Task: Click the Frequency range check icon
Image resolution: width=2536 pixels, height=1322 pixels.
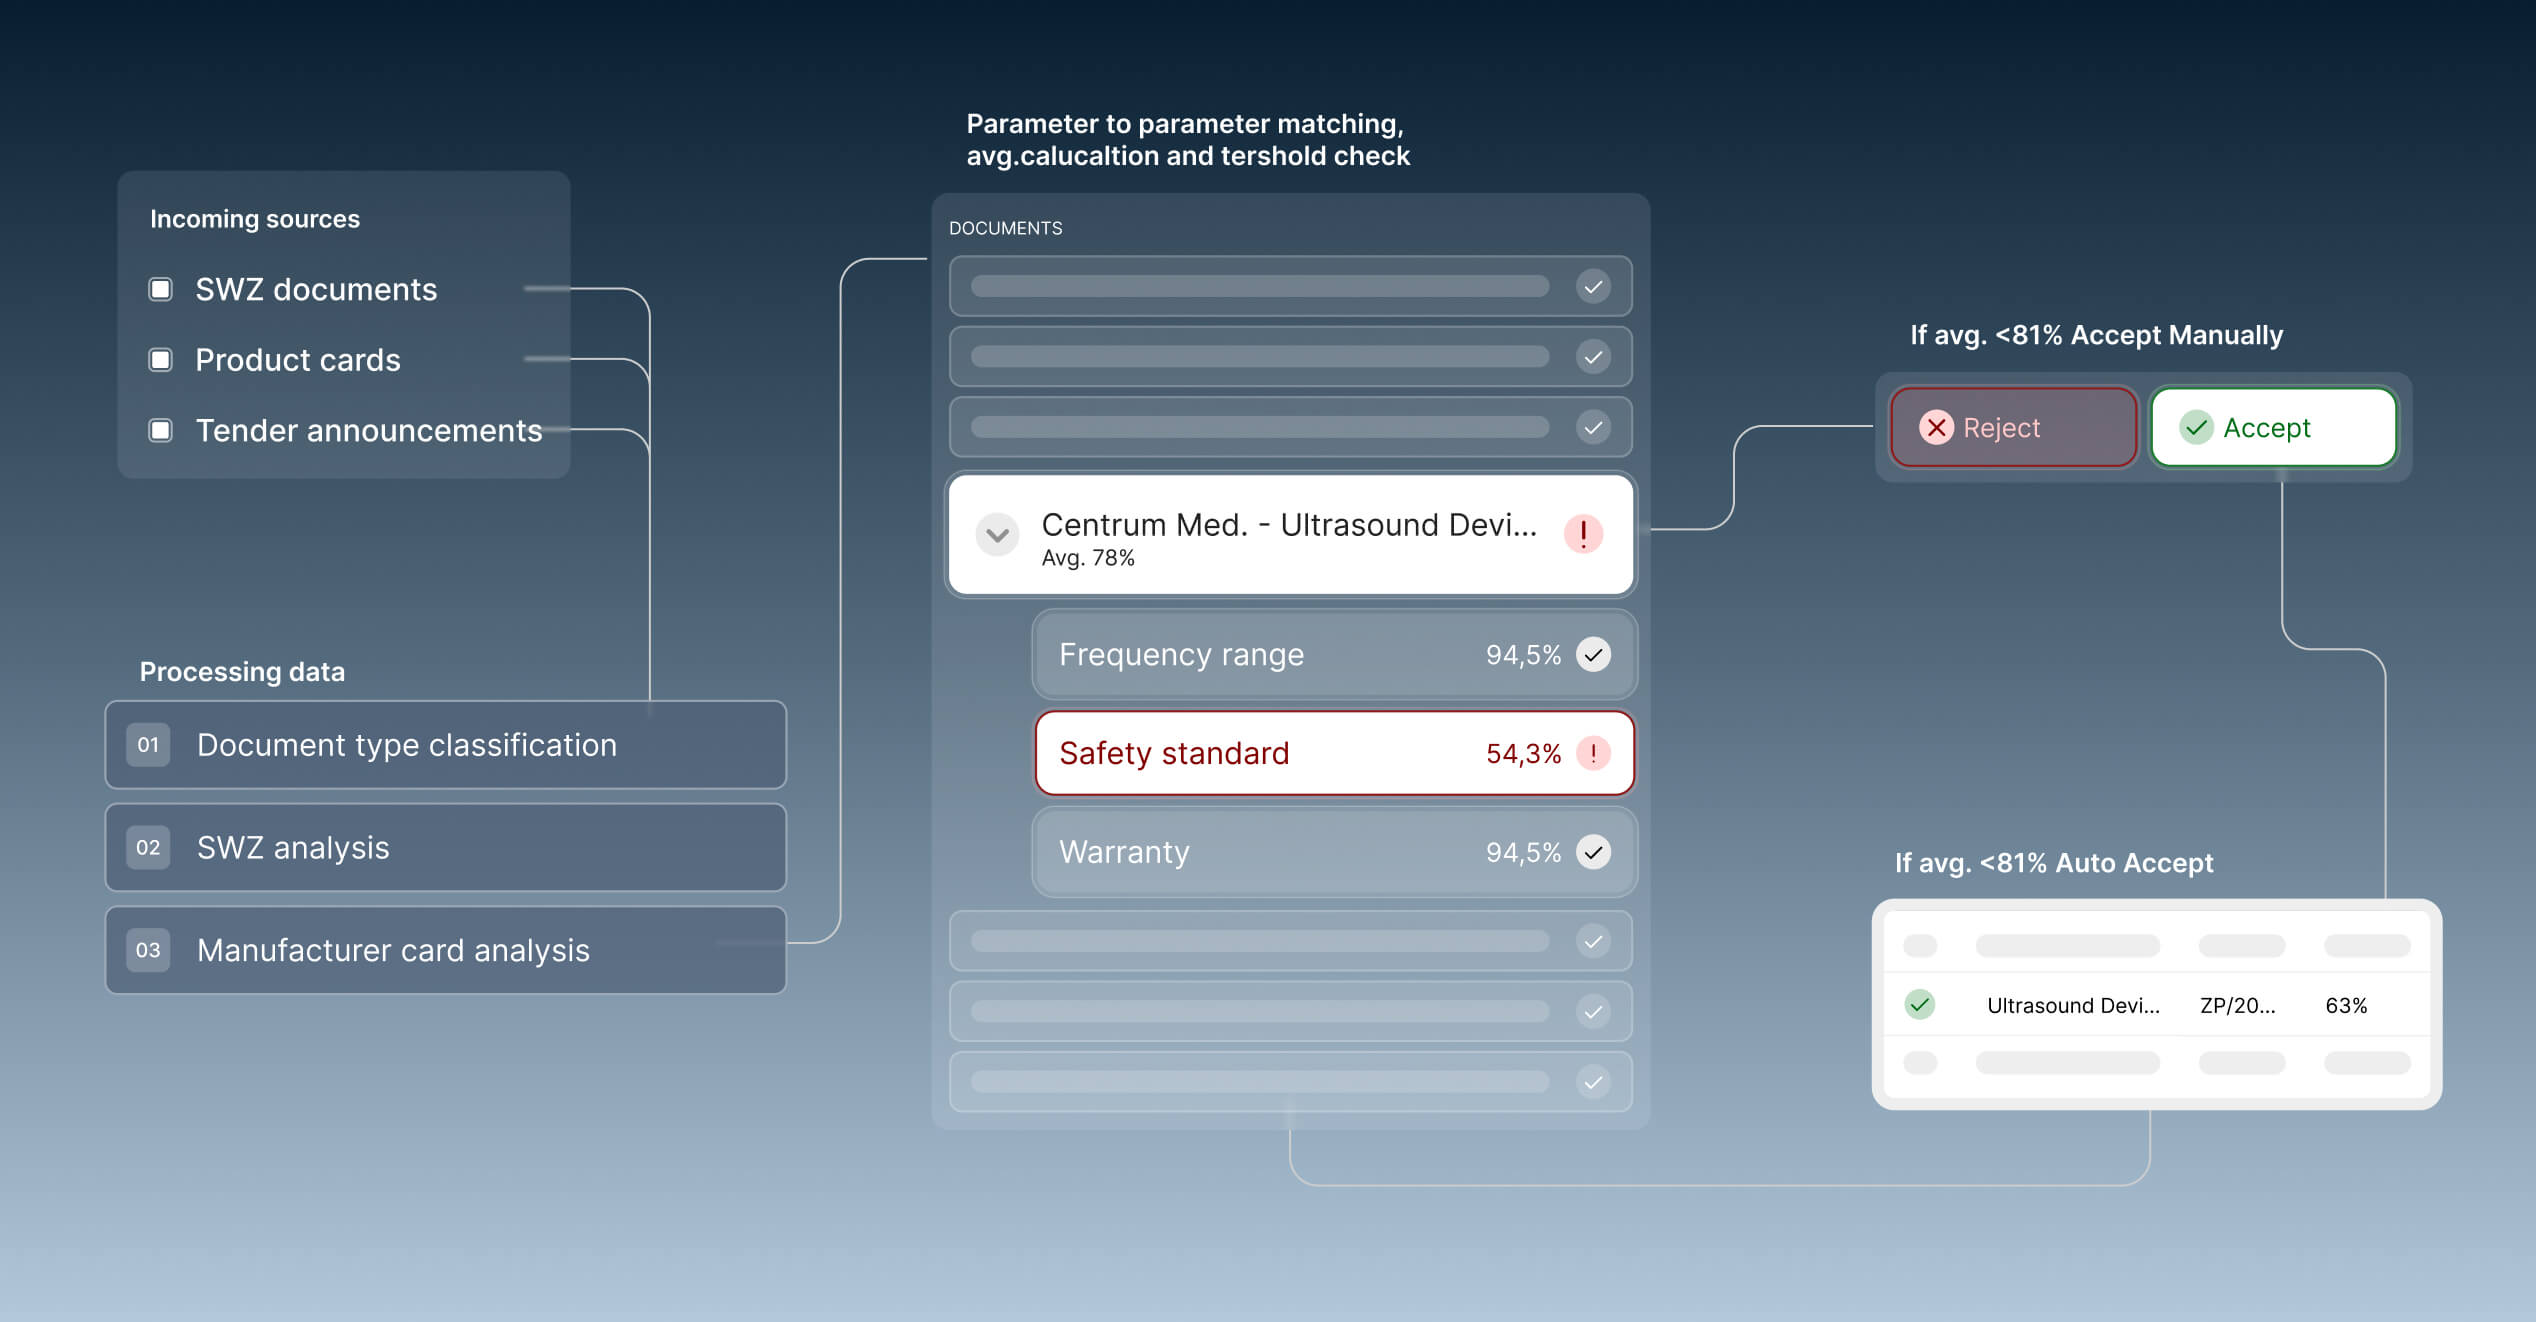Action: click(x=1593, y=654)
